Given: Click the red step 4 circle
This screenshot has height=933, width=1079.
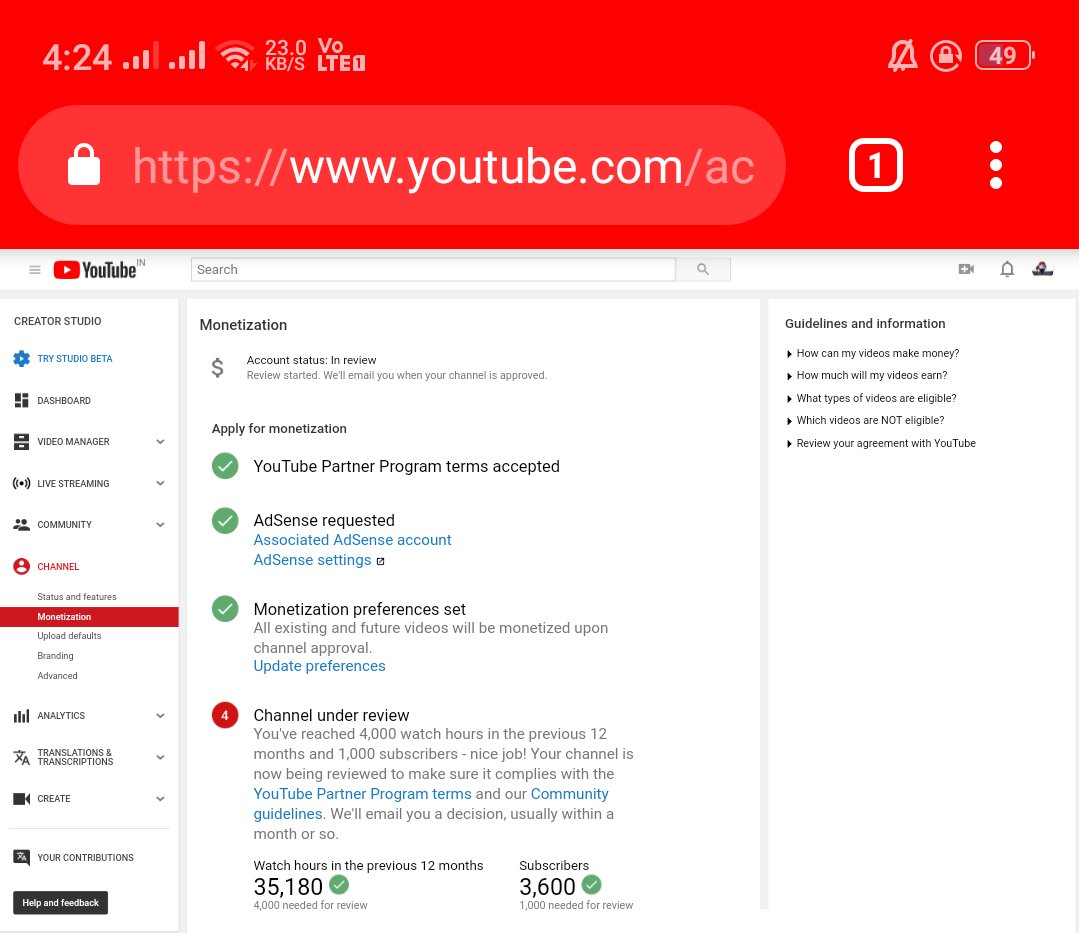Looking at the screenshot, I should tap(225, 716).
